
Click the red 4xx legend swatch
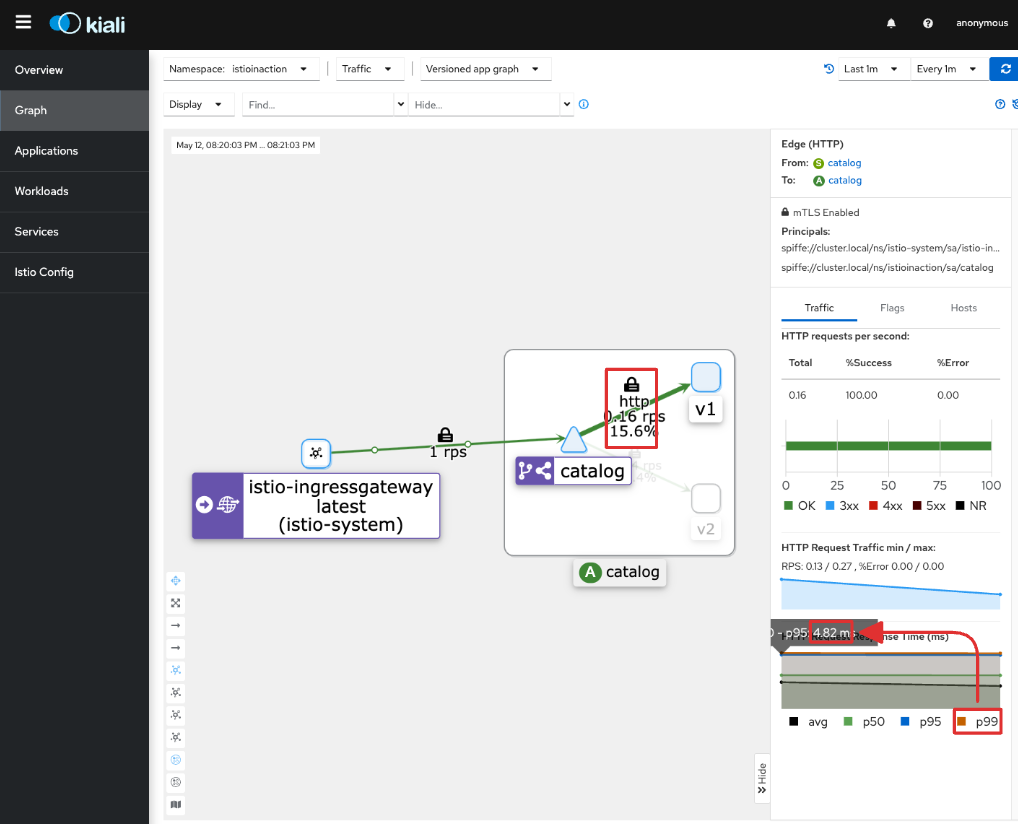873,505
